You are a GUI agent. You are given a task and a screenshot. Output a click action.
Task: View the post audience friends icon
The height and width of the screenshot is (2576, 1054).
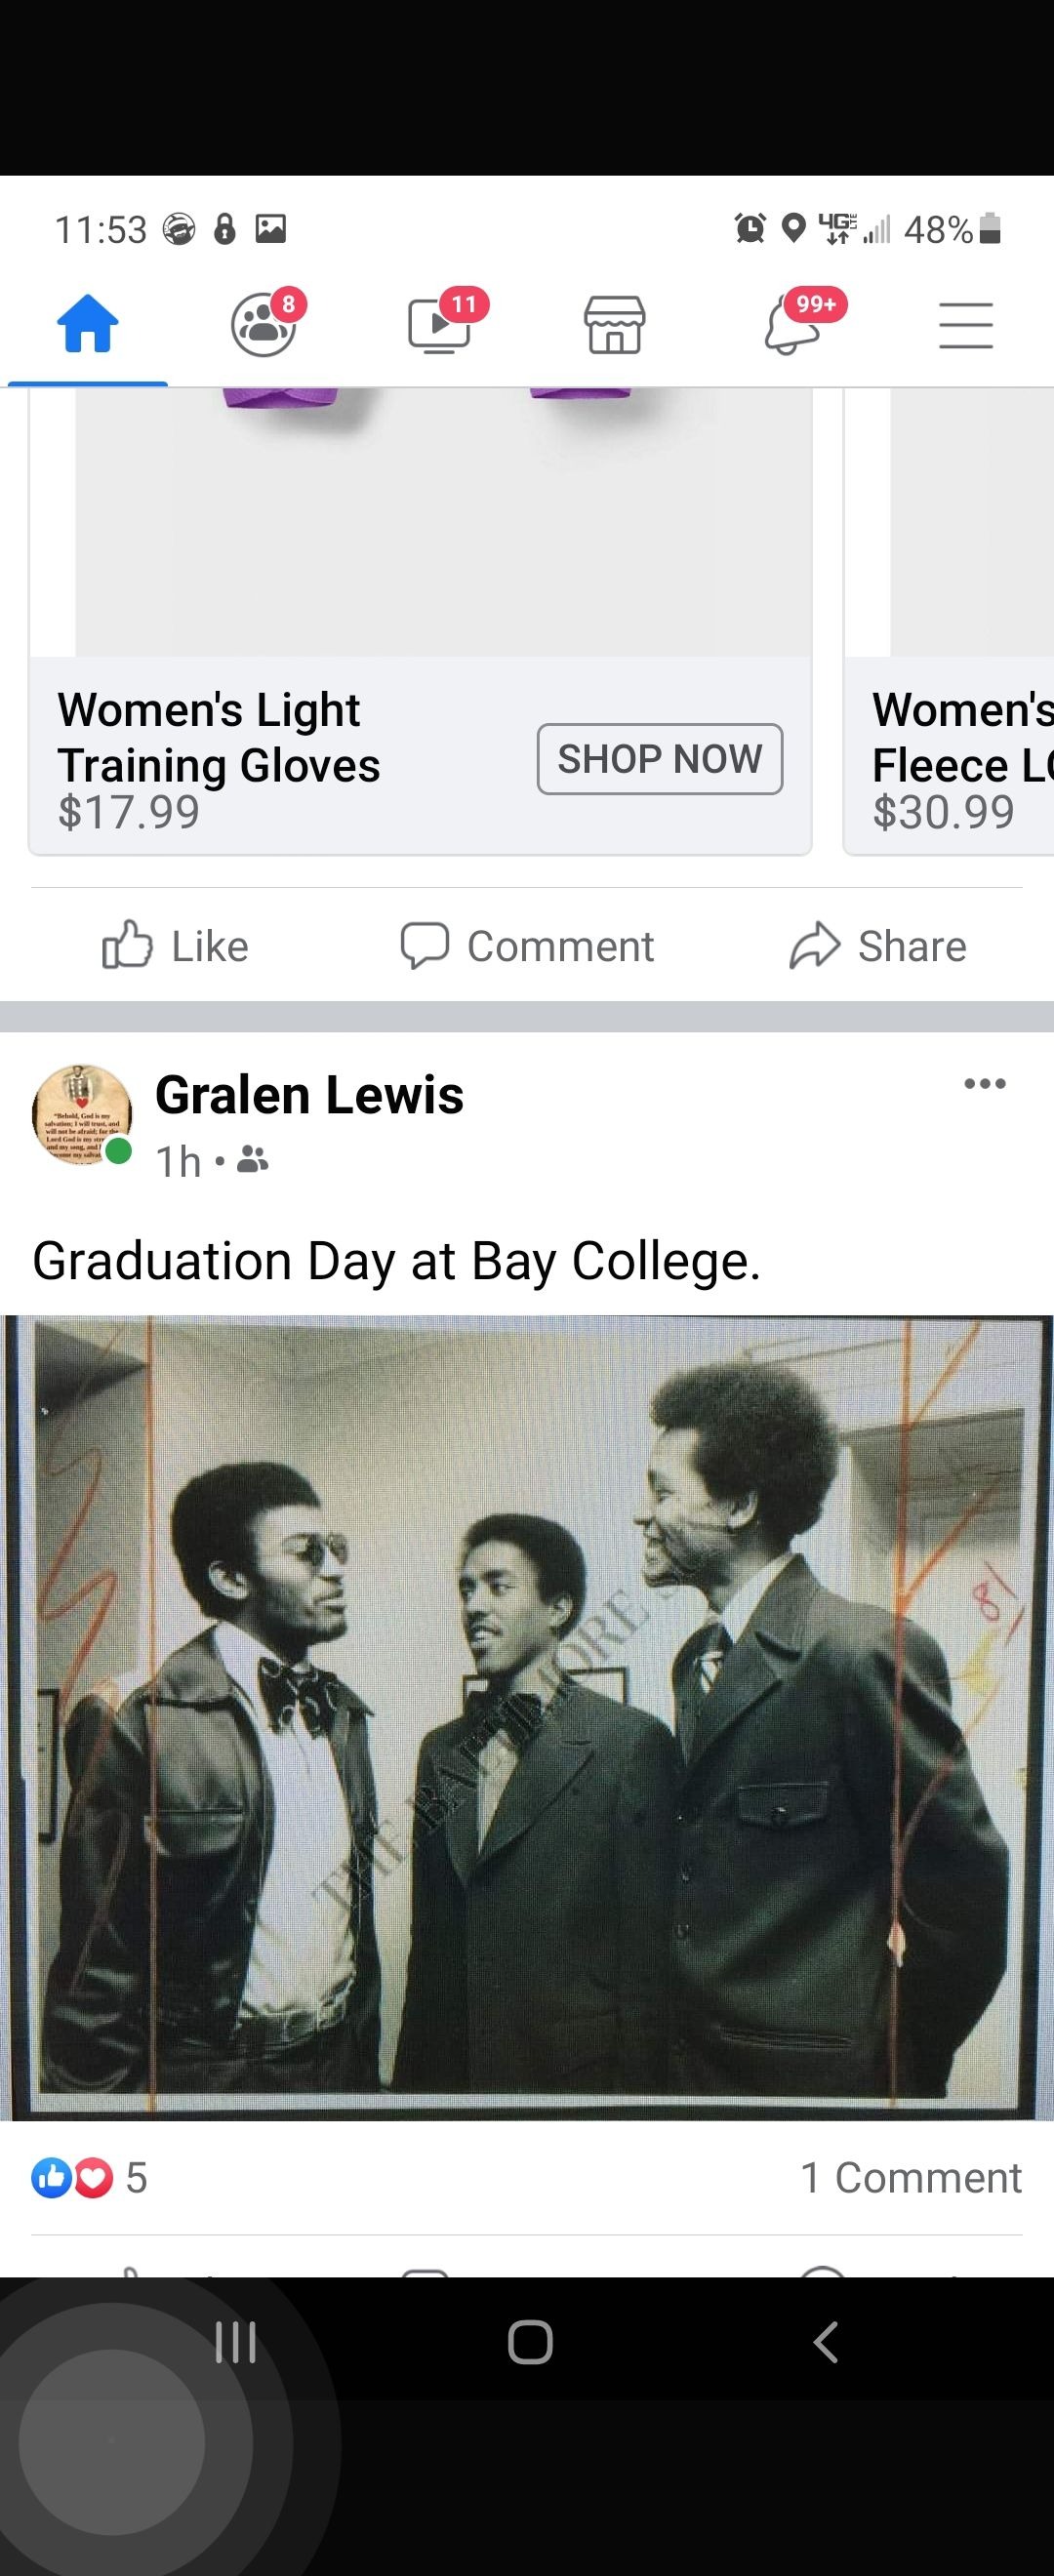253,1160
